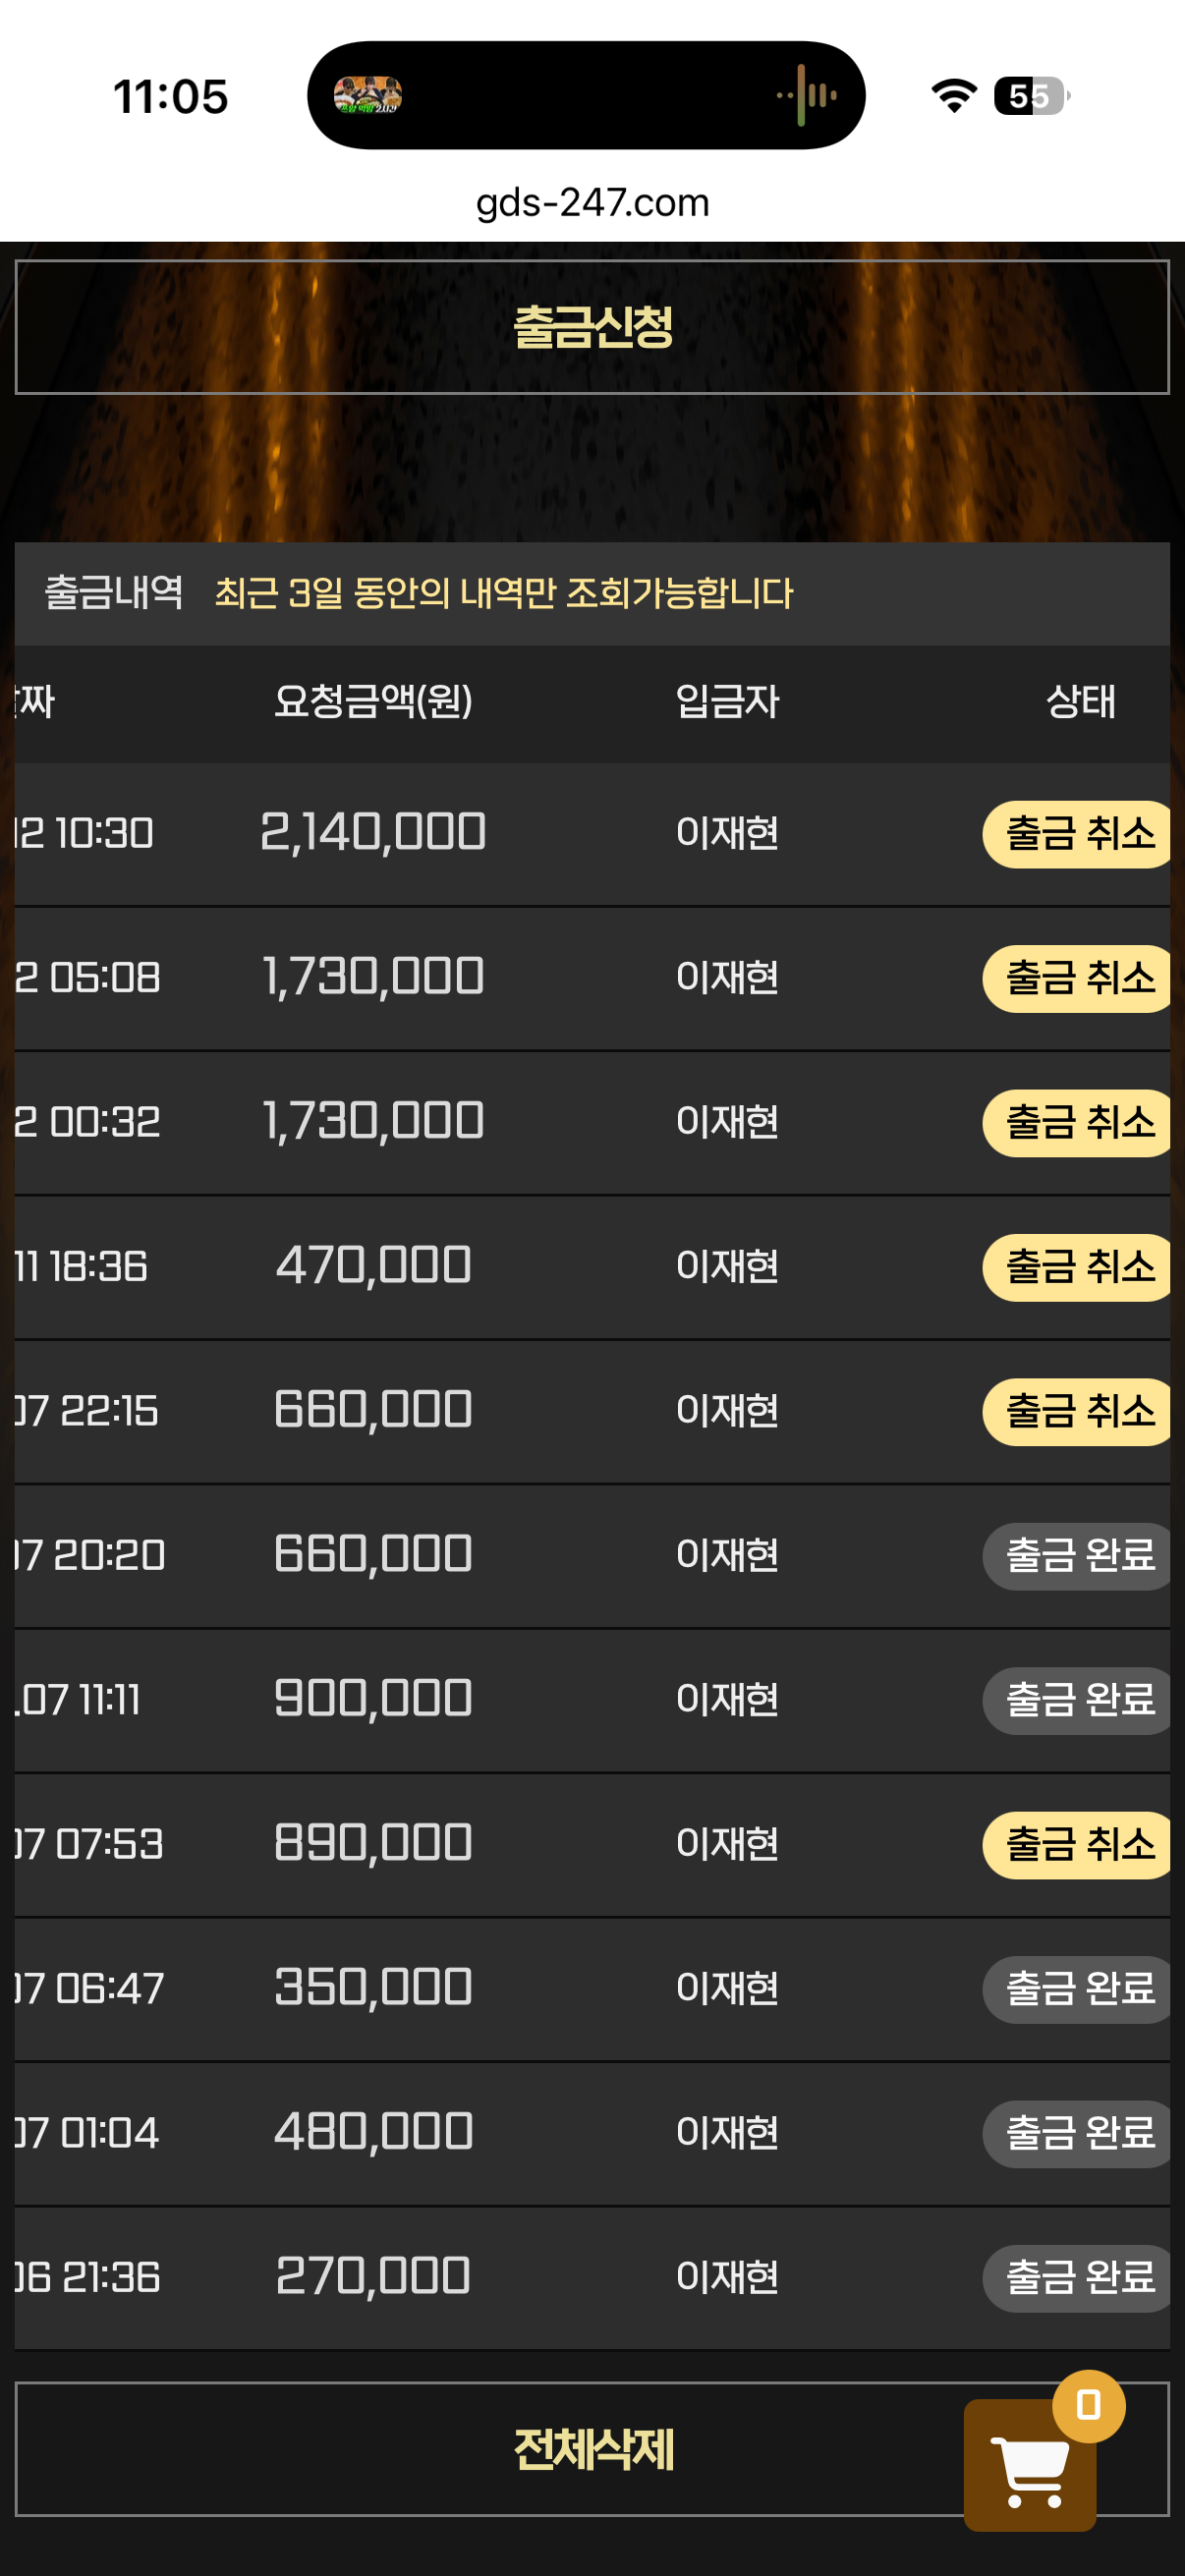
Task: Tap 출금 완료 status for 900,000 row
Action: click(x=1078, y=1700)
